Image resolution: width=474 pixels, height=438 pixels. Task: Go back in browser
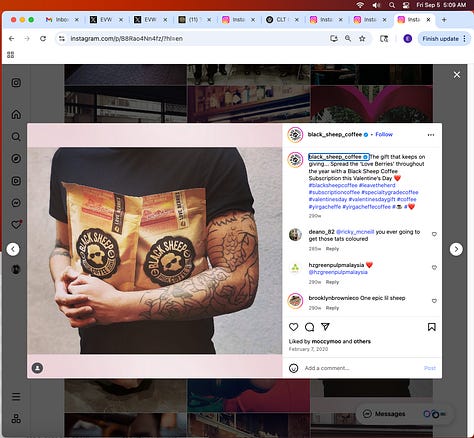click(x=12, y=39)
